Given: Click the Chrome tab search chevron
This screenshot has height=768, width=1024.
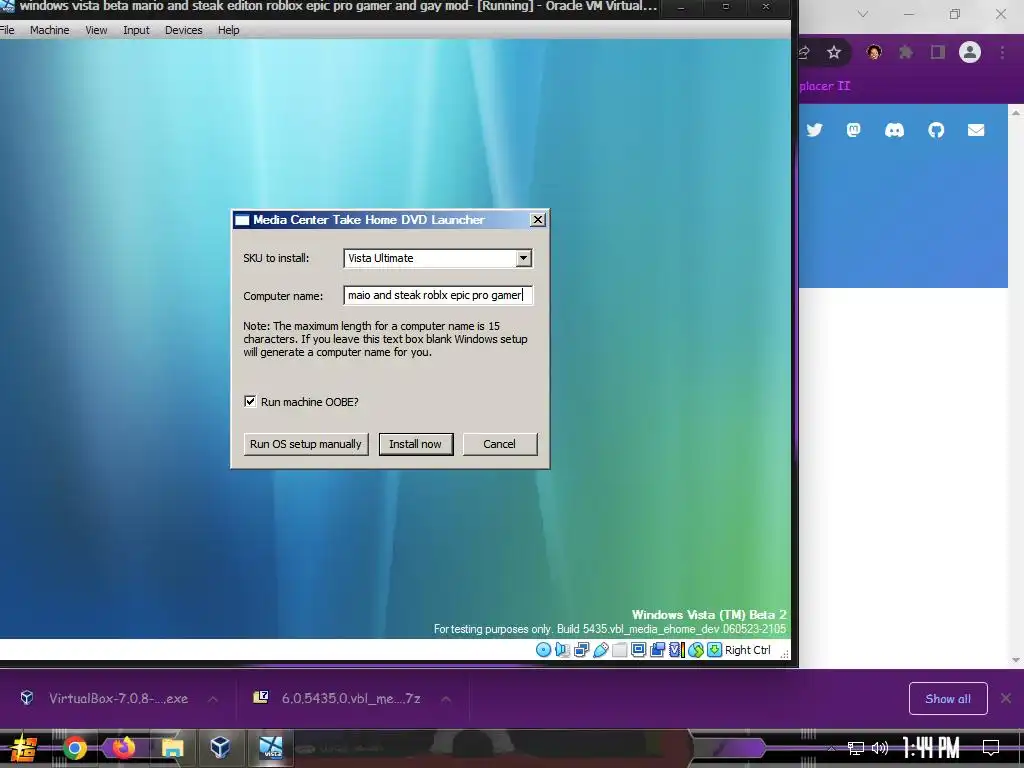Looking at the screenshot, I should point(863,14).
